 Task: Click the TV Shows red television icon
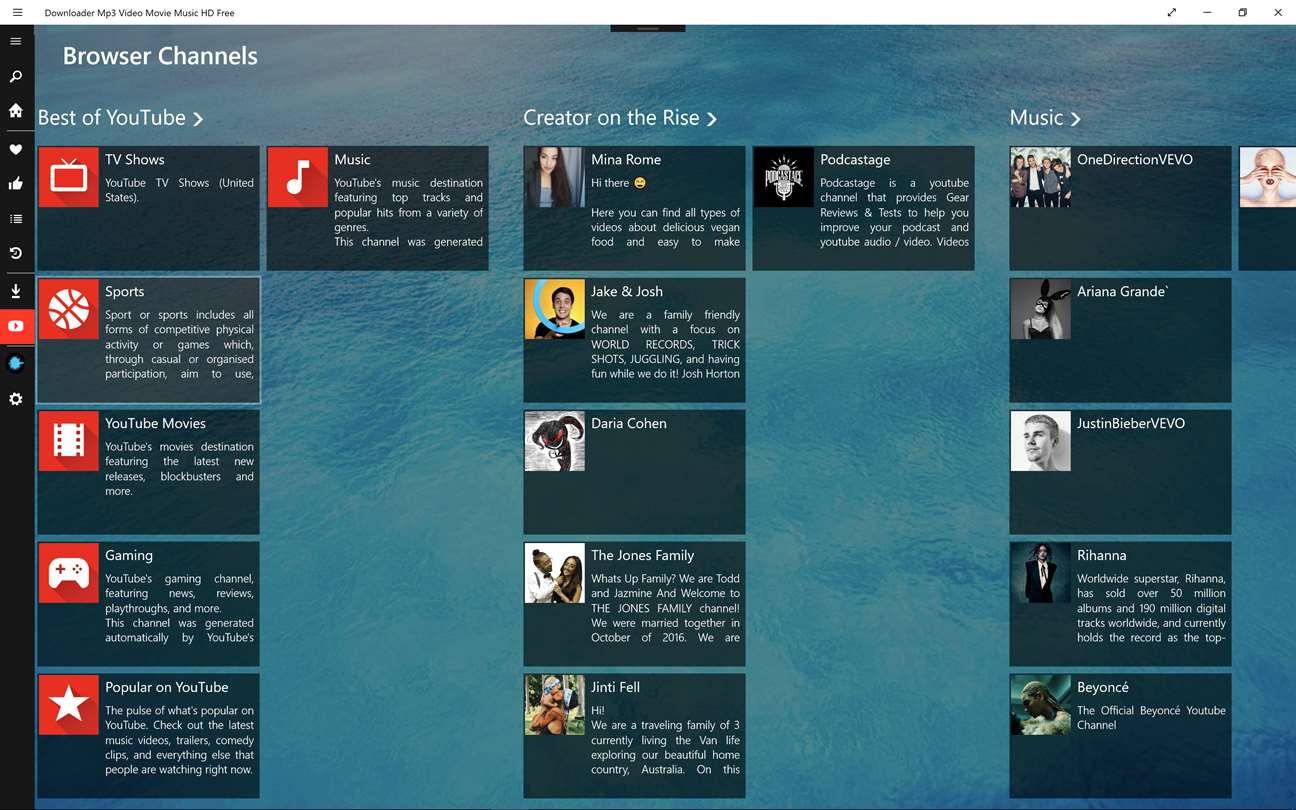pyautogui.click(x=69, y=177)
